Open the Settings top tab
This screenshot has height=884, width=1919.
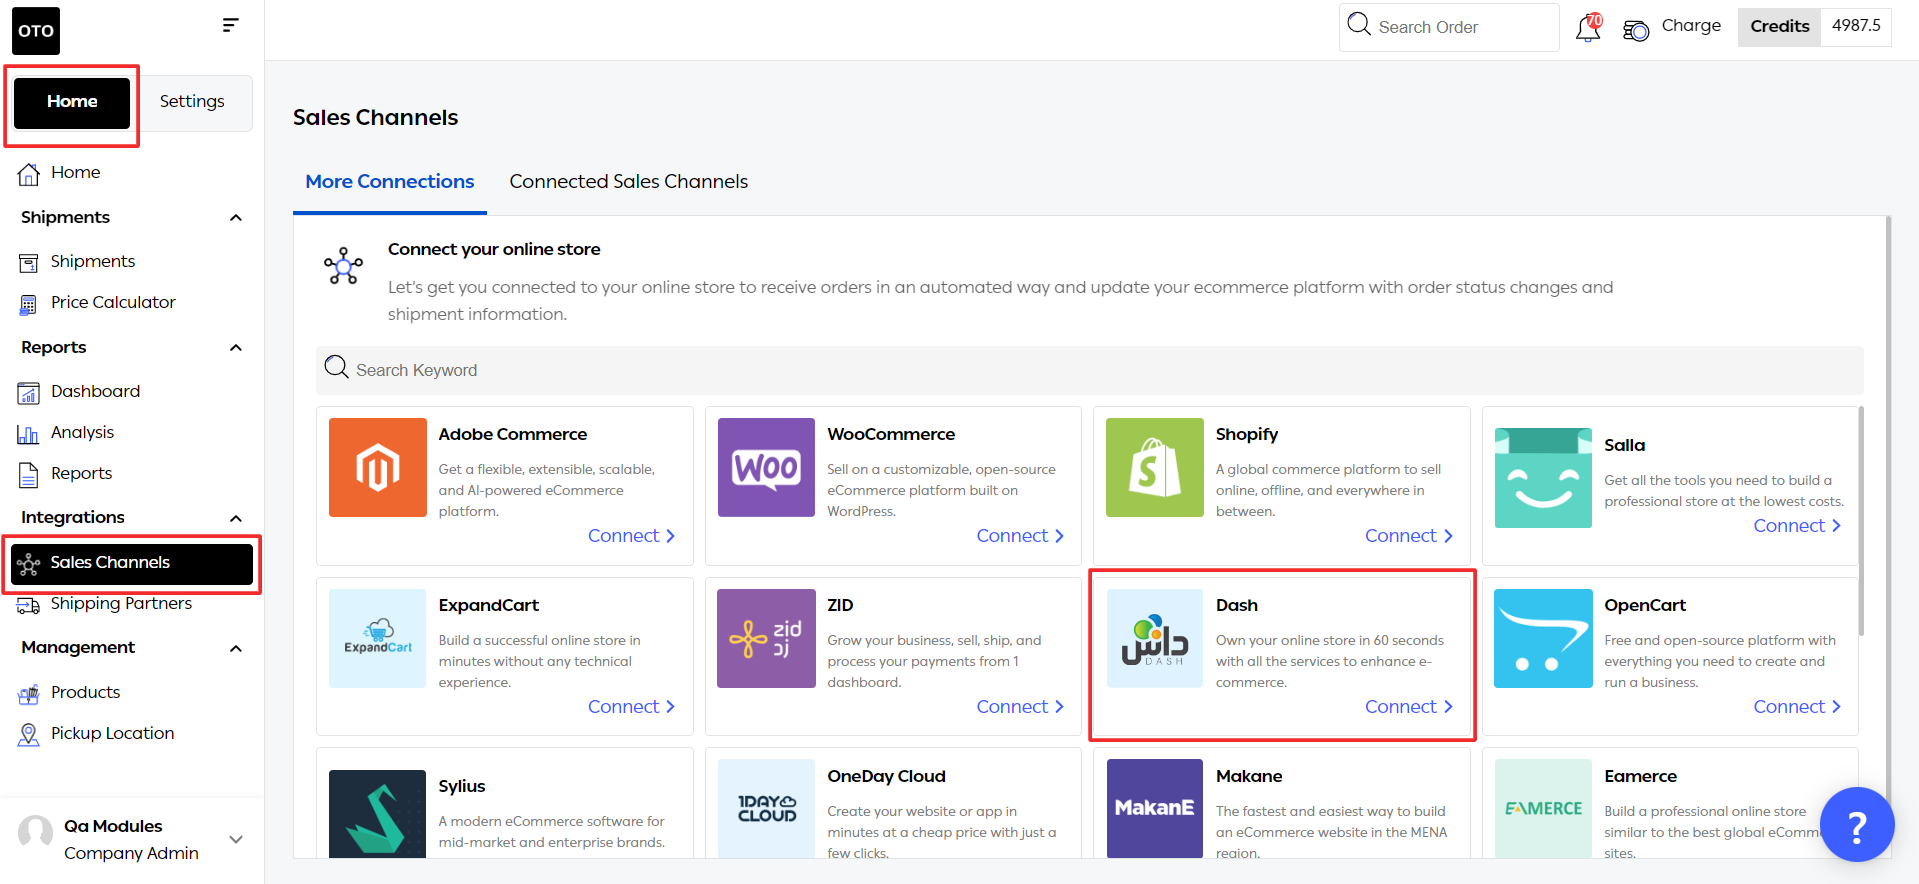pos(192,102)
